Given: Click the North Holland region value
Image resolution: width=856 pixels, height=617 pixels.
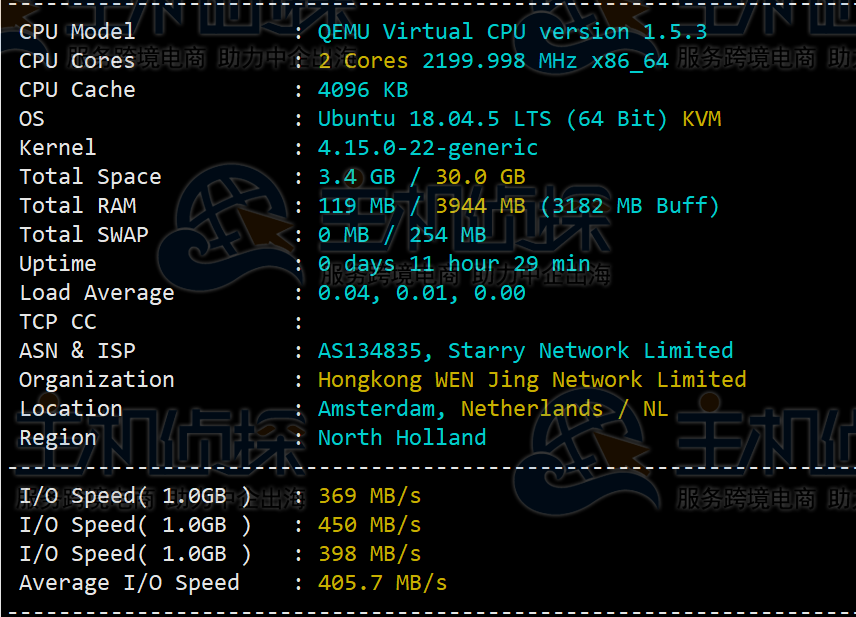Looking at the screenshot, I should (x=401, y=437).
